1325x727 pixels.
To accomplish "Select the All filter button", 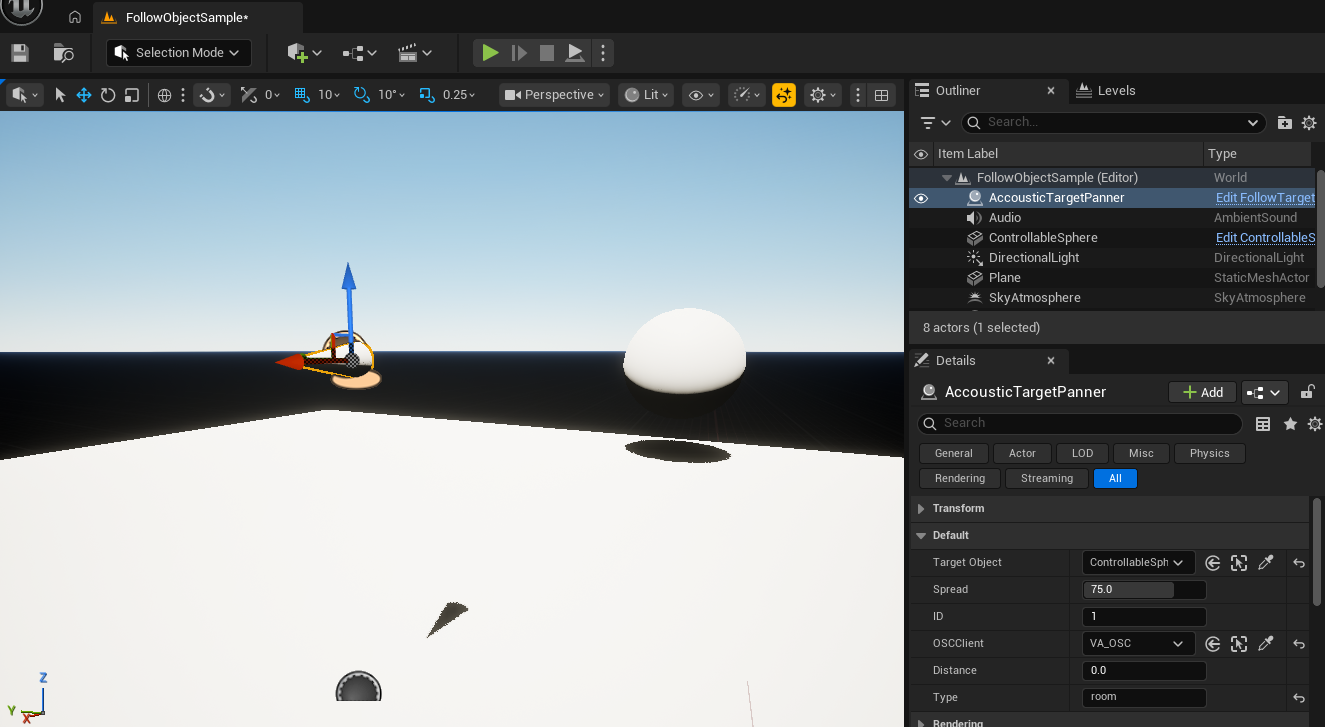I will click(1115, 478).
